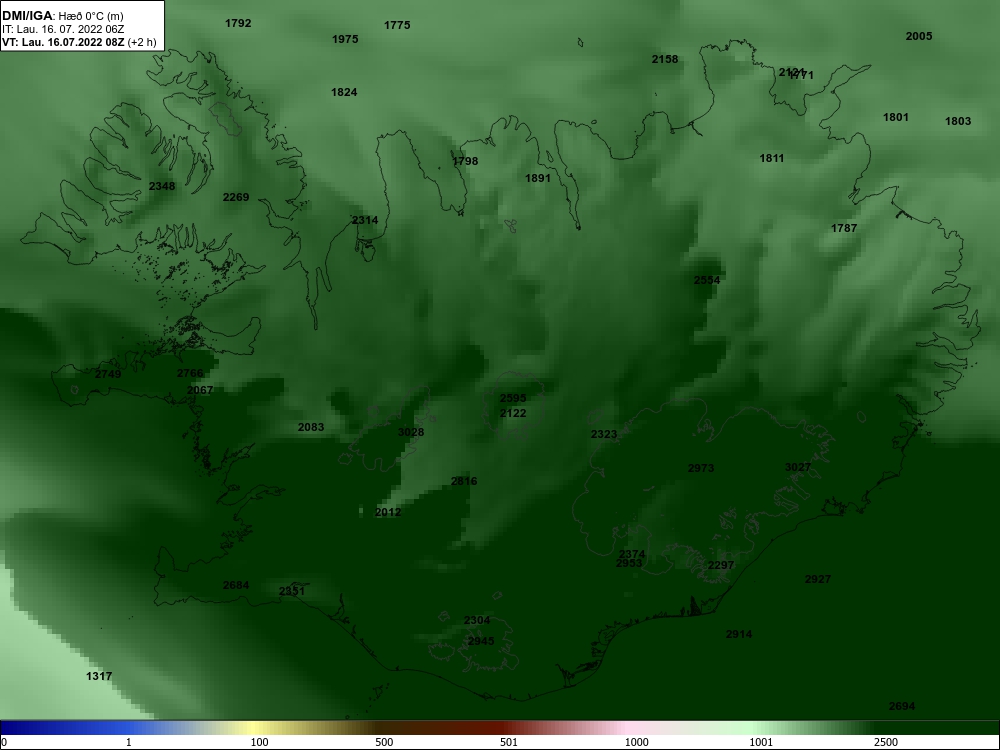Screen dimensions: 1000x750
Task: Click the map value 2348
Action: click(161, 186)
